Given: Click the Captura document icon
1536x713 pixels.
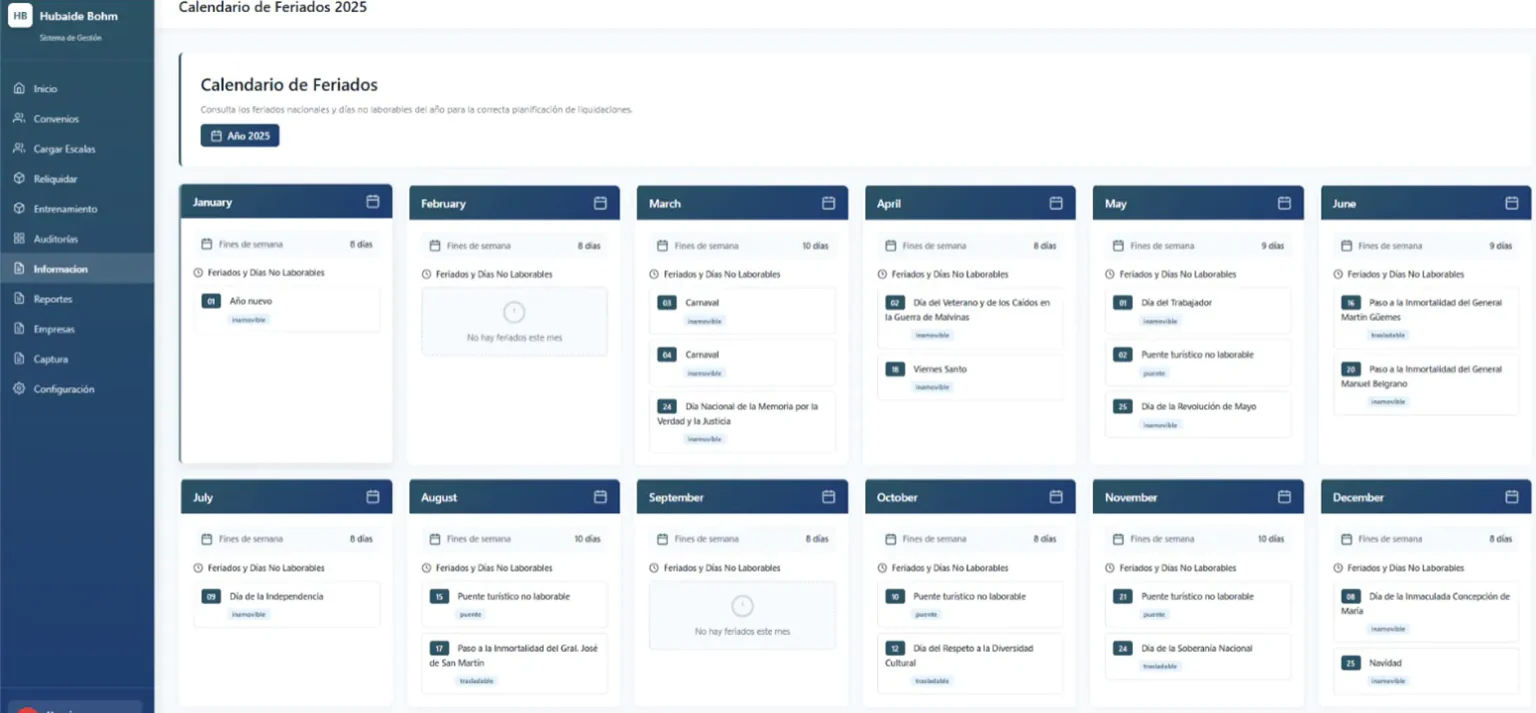Looking at the screenshot, I should point(19,359).
